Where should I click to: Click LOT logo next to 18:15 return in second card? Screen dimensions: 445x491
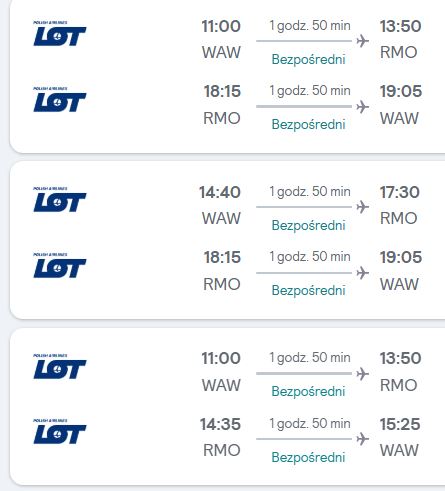(x=60, y=265)
